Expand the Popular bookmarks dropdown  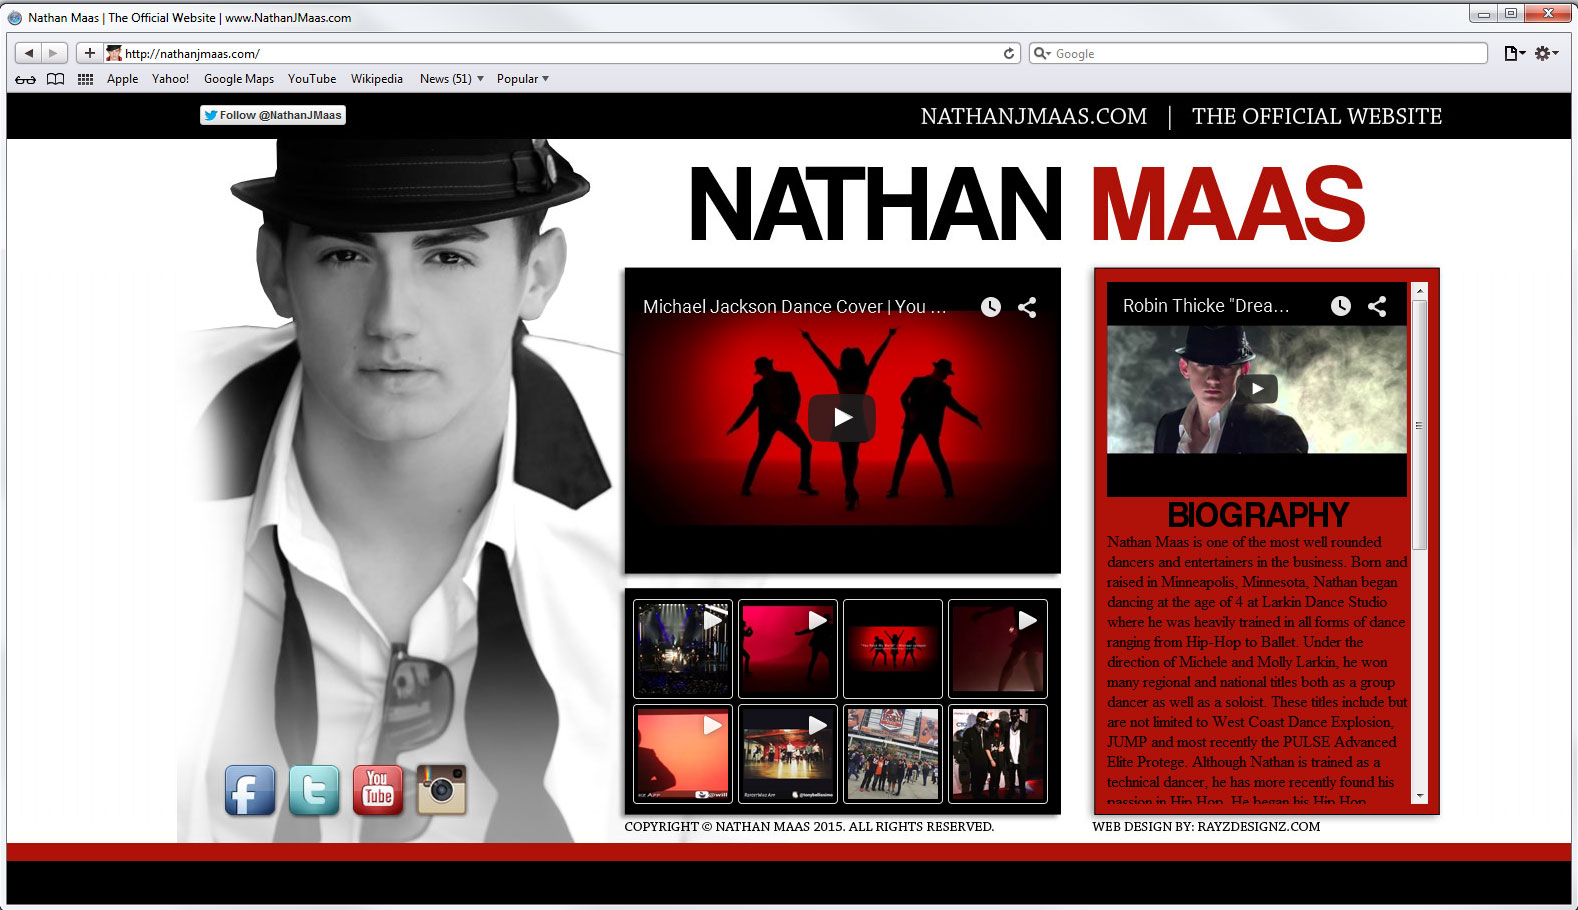(x=522, y=79)
